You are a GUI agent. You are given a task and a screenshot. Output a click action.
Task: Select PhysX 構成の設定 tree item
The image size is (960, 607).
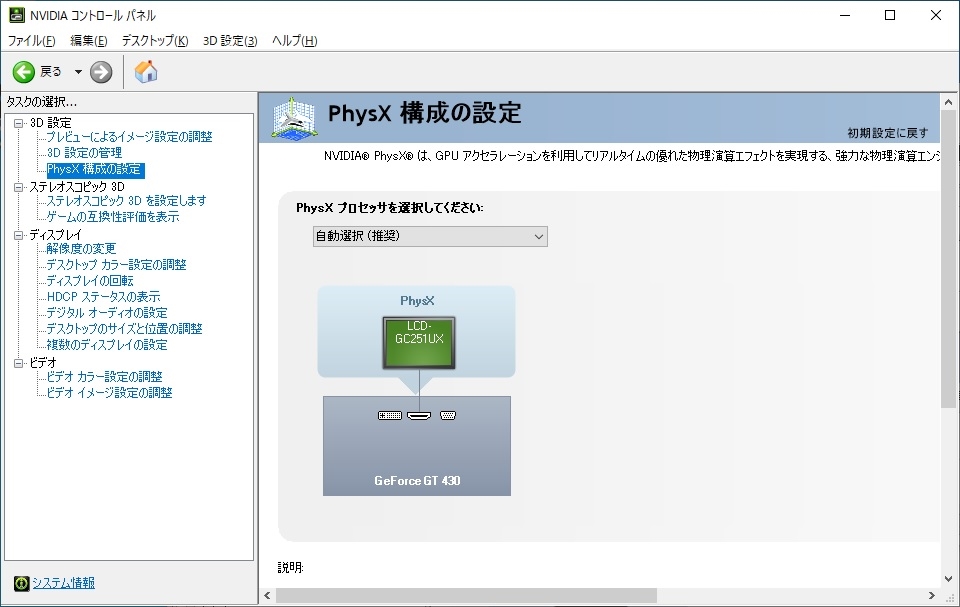pyautogui.click(x=95, y=169)
